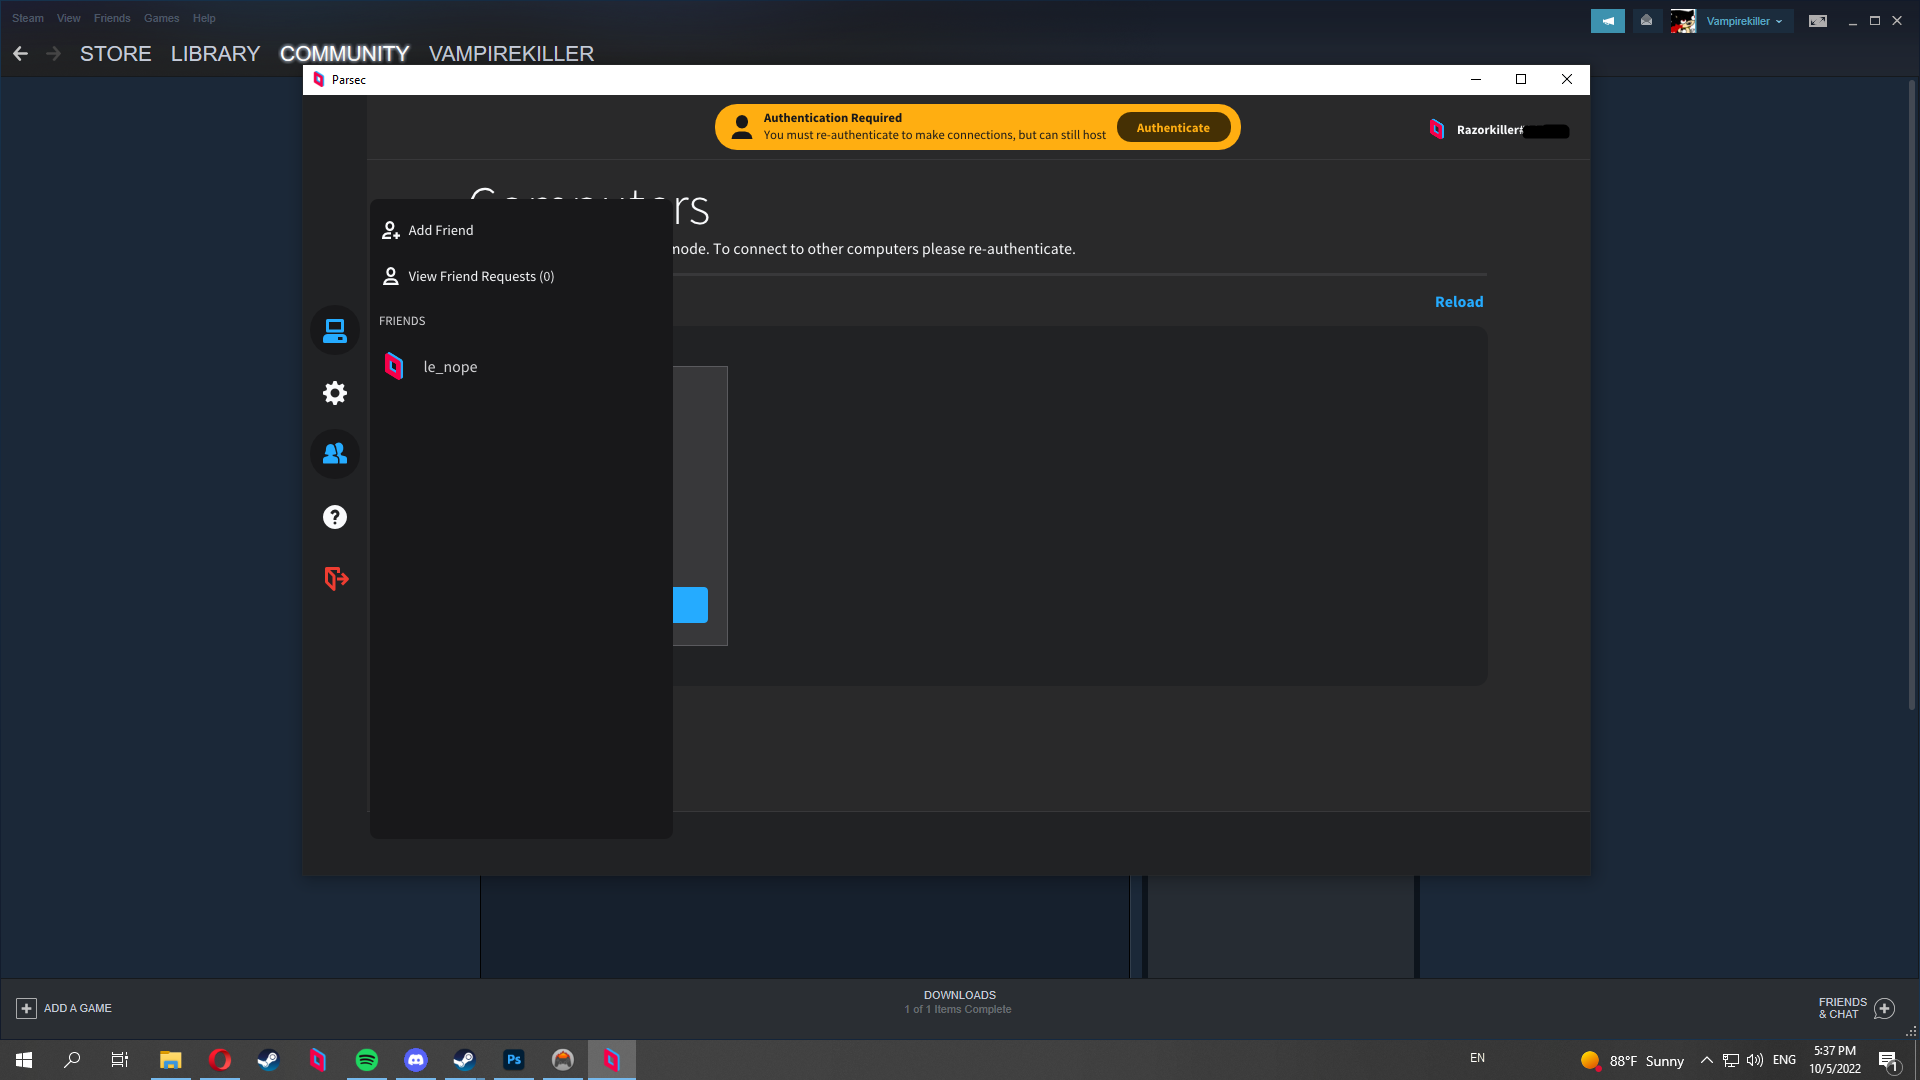Open Steam LIBRARY tab
The height and width of the screenshot is (1080, 1920).
(215, 54)
